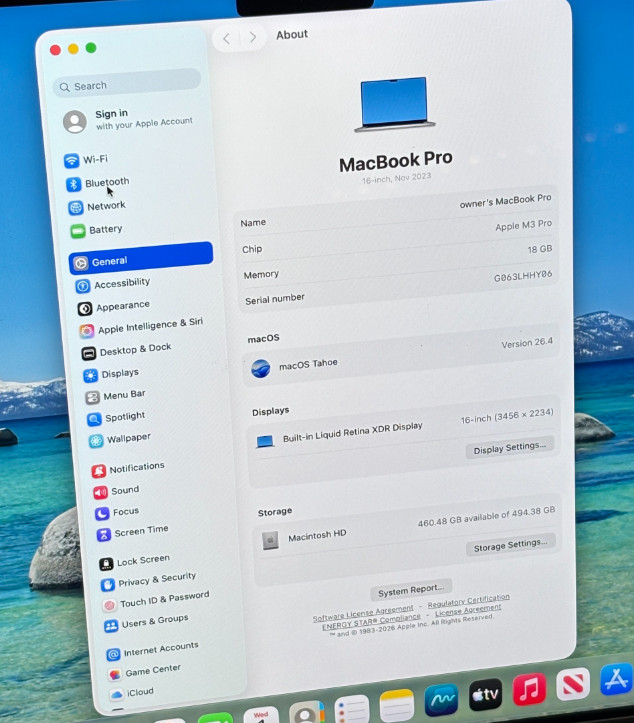Screen dimensions: 634x723
Task: Open Battery settings
Action: click(96, 230)
